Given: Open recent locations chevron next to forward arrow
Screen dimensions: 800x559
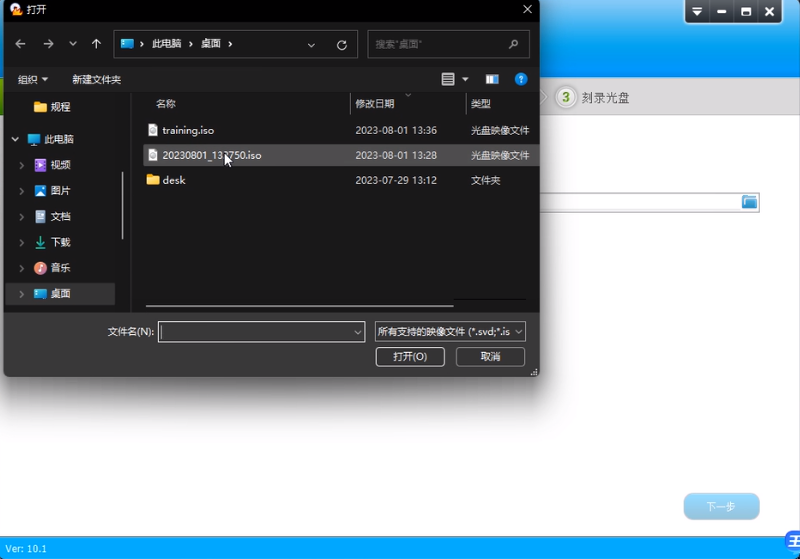Looking at the screenshot, I should pyautogui.click(x=73, y=44).
